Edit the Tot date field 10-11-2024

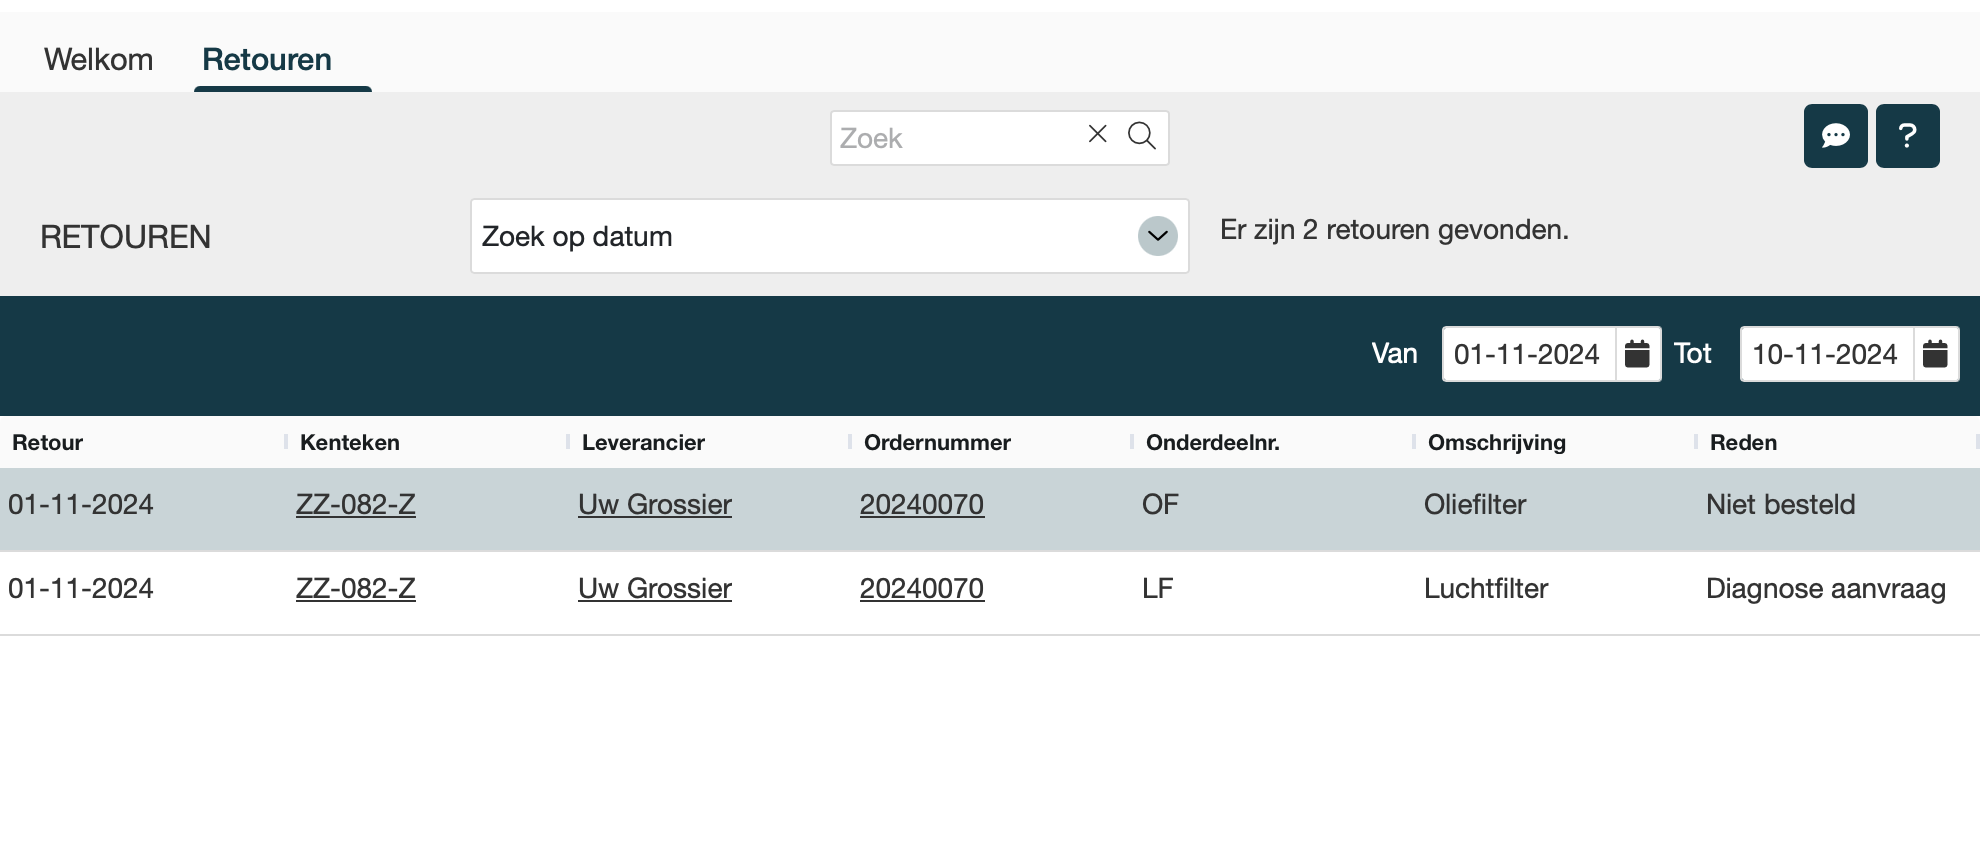point(1825,354)
